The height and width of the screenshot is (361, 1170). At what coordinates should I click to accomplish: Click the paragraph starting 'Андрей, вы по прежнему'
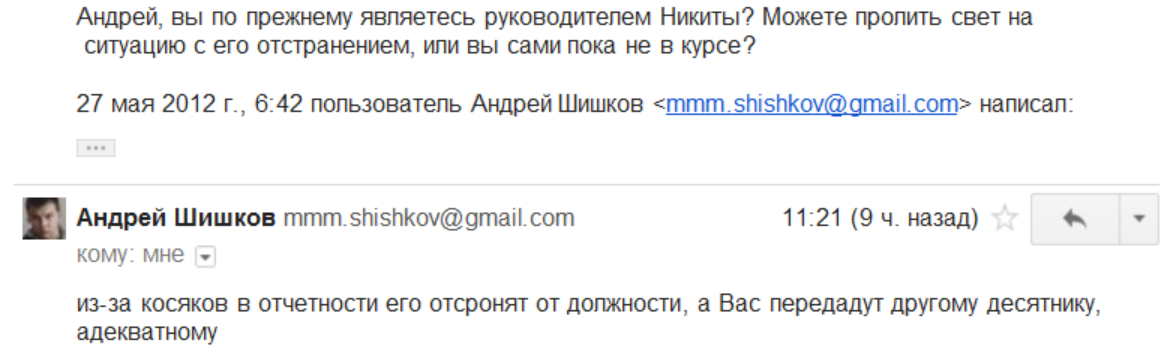(x=554, y=31)
